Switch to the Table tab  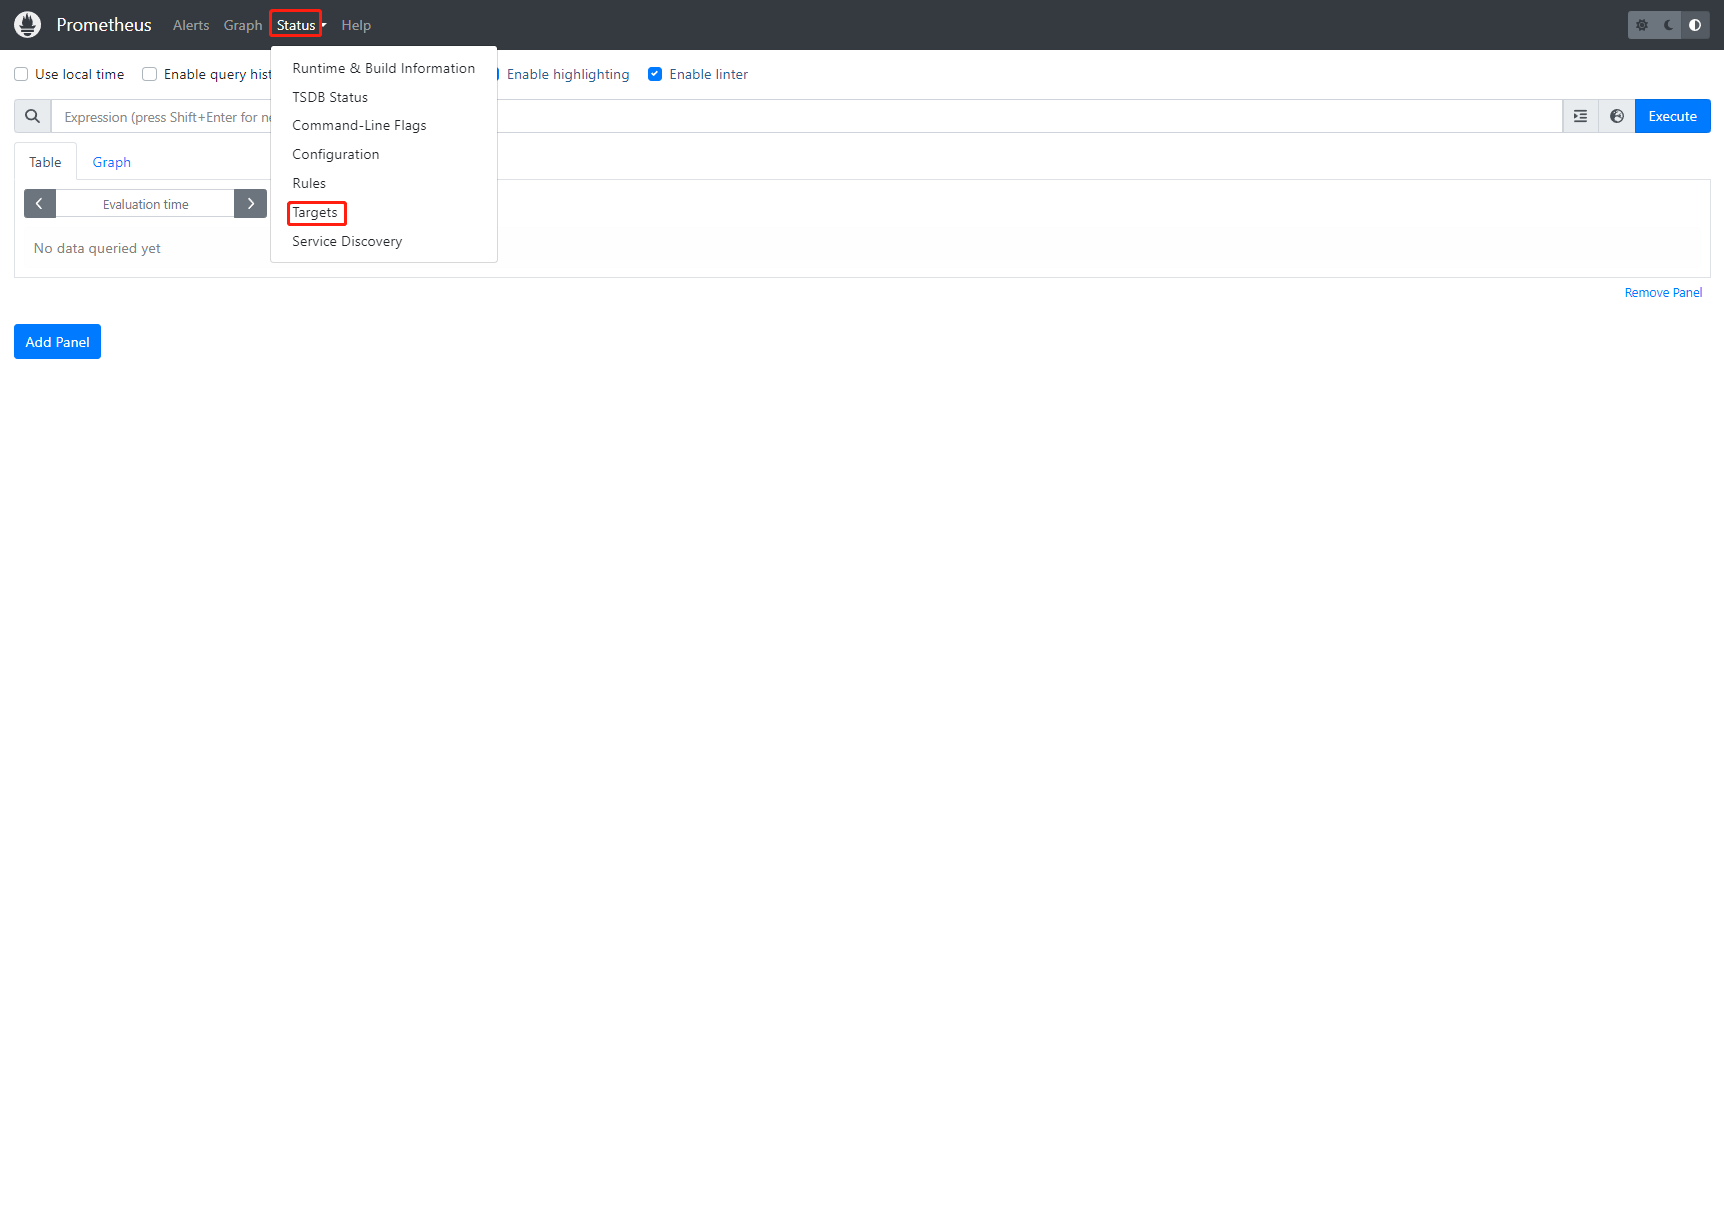45,162
